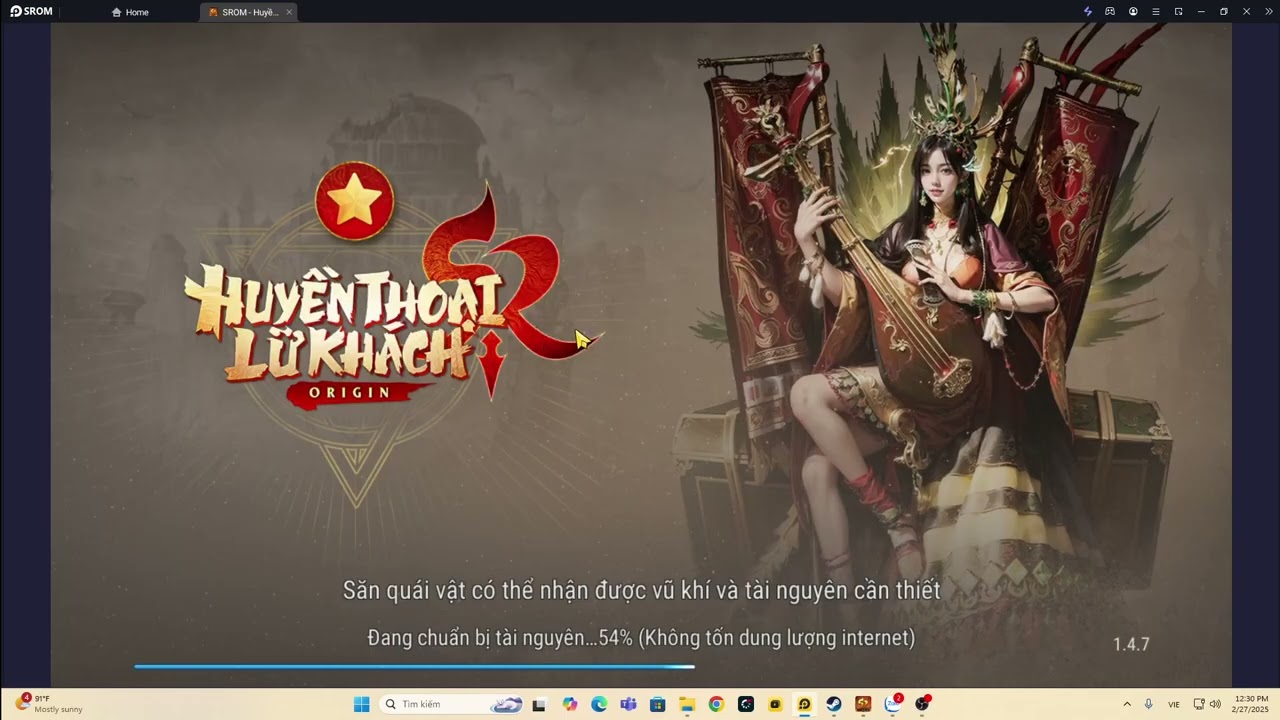Expand the double-chevron side panel
The image size is (1280, 720).
tap(1269, 12)
